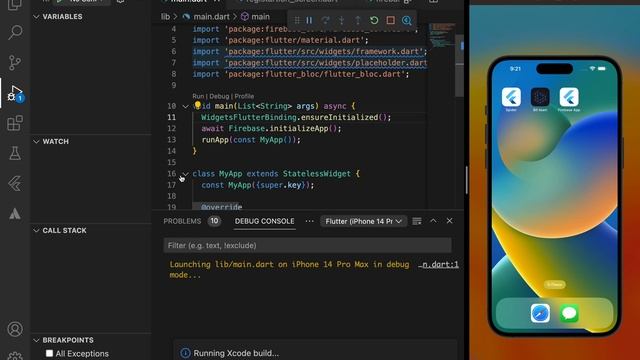
Task: Collapse the WATCH section
Action: (36, 142)
